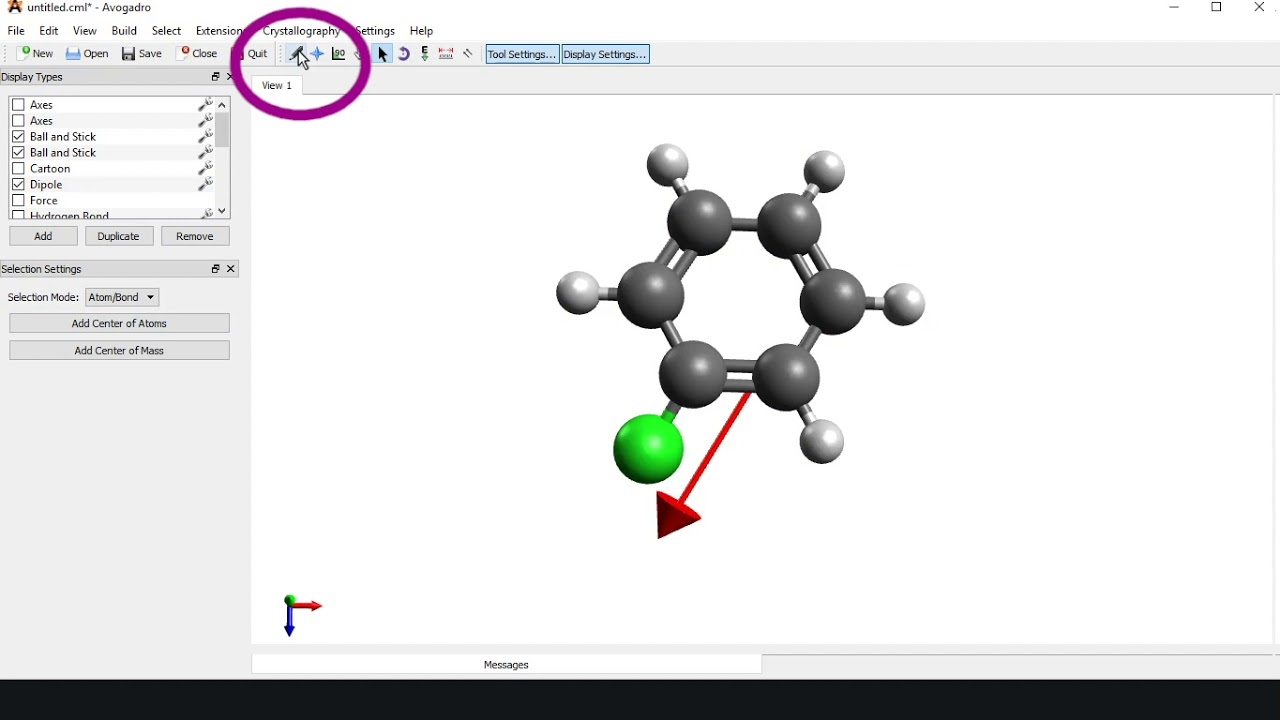
Task: Click Add Center of Atoms
Action: coord(119,323)
